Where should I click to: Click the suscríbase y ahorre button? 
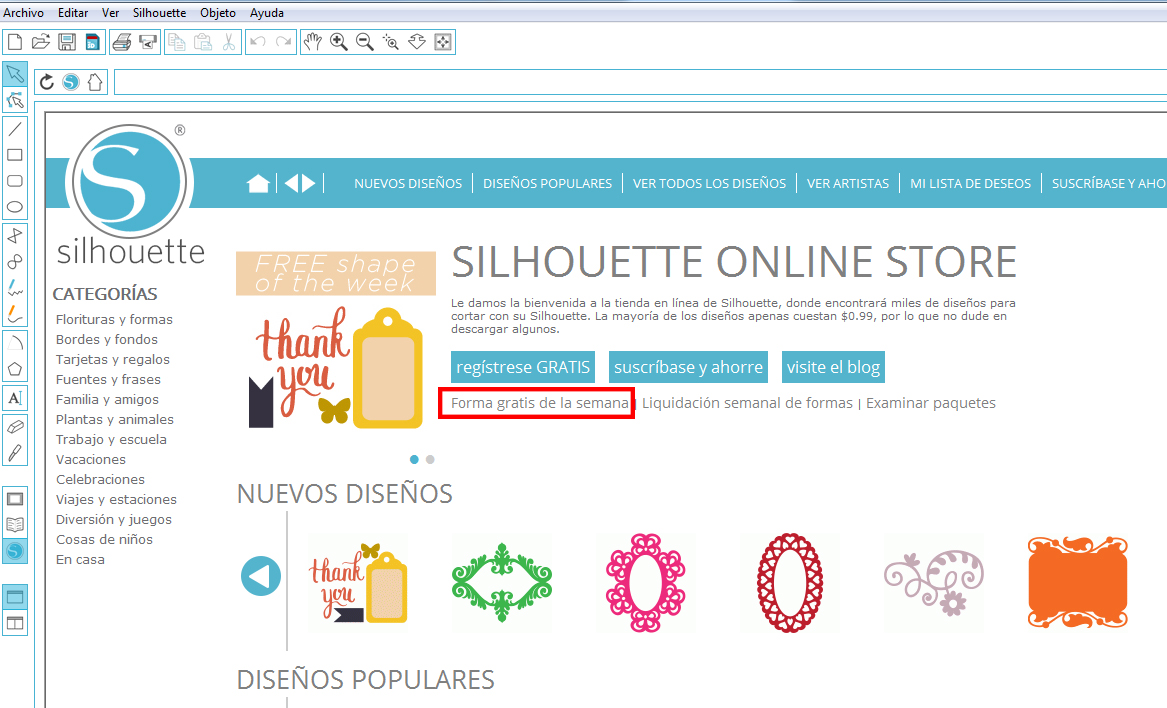[688, 367]
